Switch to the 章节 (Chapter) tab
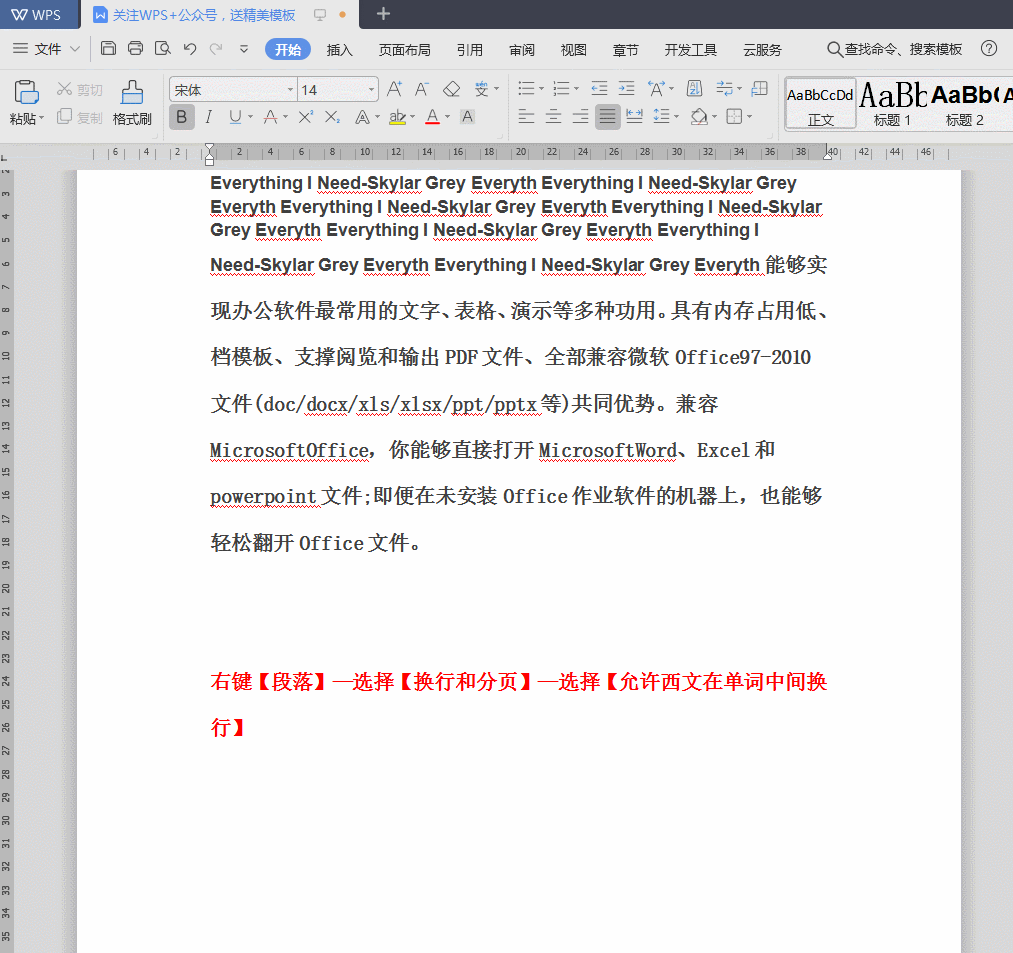 point(625,50)
